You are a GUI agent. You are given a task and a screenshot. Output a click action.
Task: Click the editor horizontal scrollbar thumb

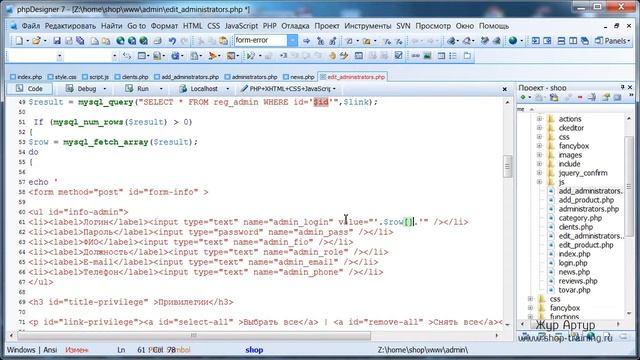click(194, 336)
